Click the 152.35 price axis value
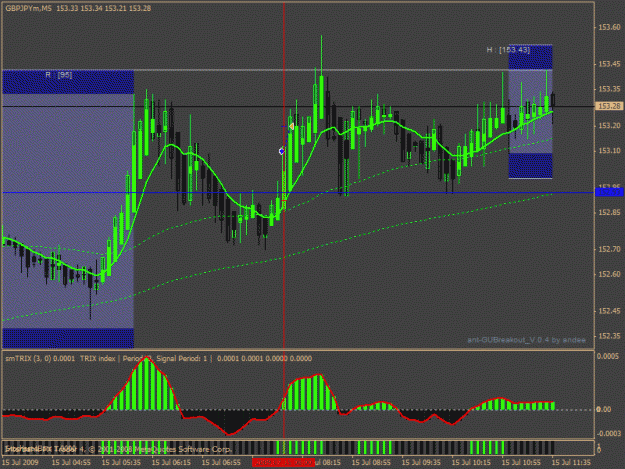Viewport: 625px width, 469px height. (609, 336)
